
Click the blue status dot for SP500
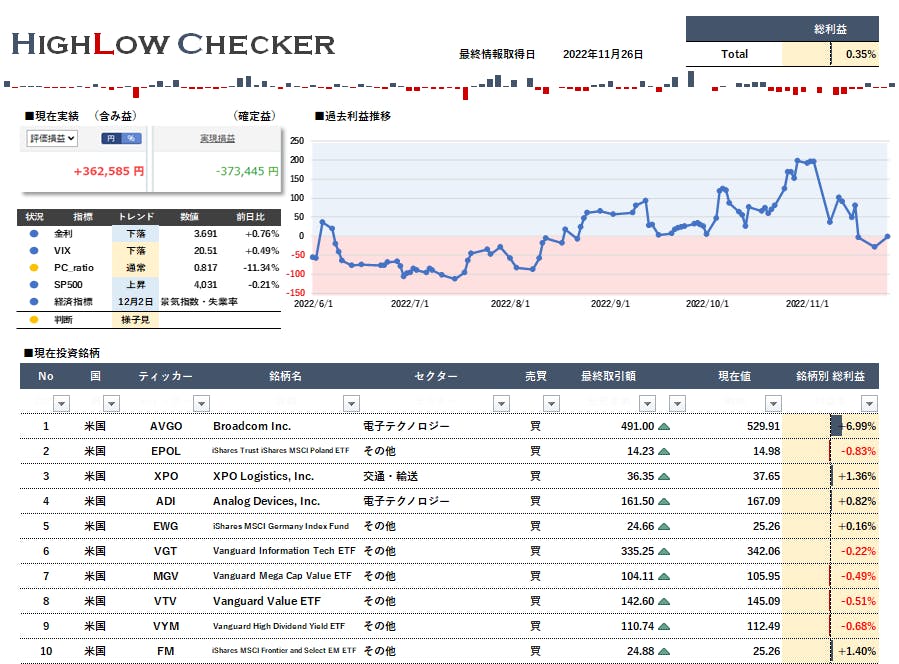pos(34,284)
